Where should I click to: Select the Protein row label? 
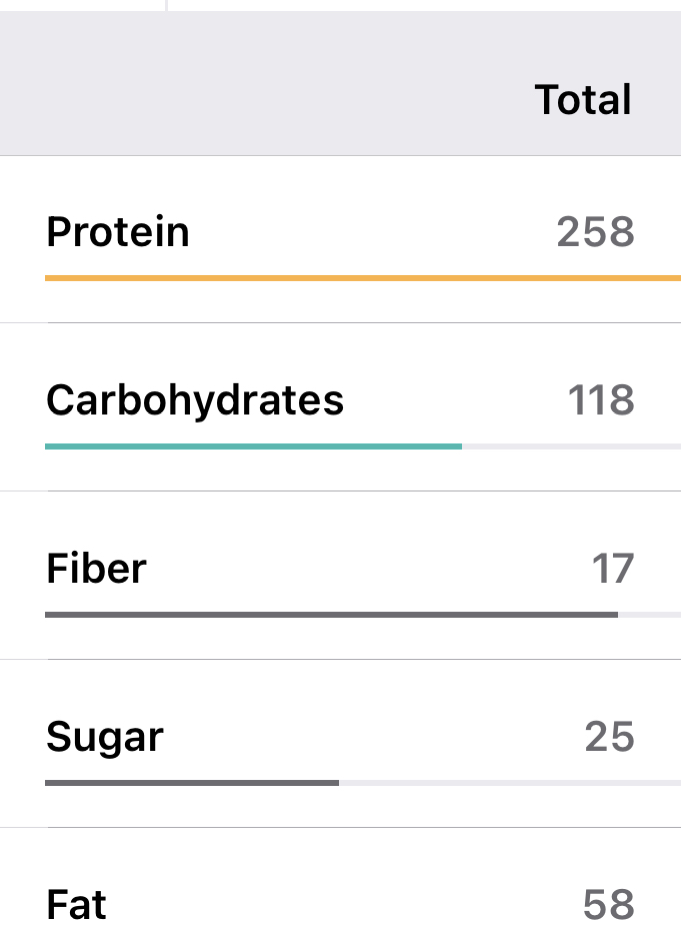click(x=118, y=232)
